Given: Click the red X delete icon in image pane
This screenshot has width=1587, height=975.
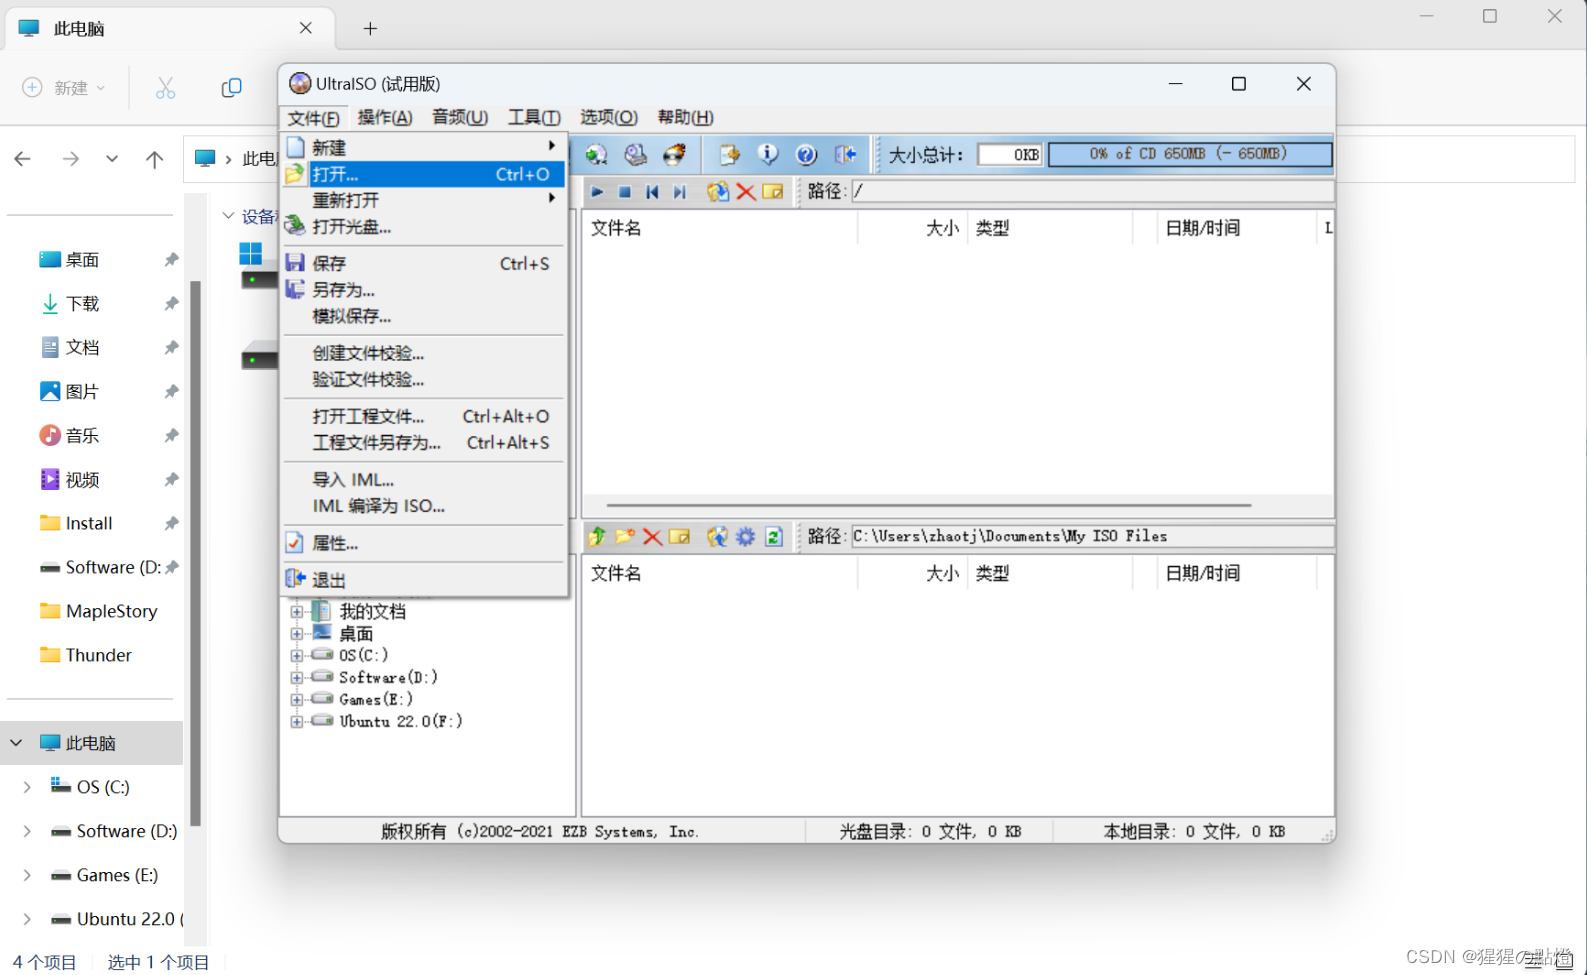Looking at the screenshot, I should 745,192.
